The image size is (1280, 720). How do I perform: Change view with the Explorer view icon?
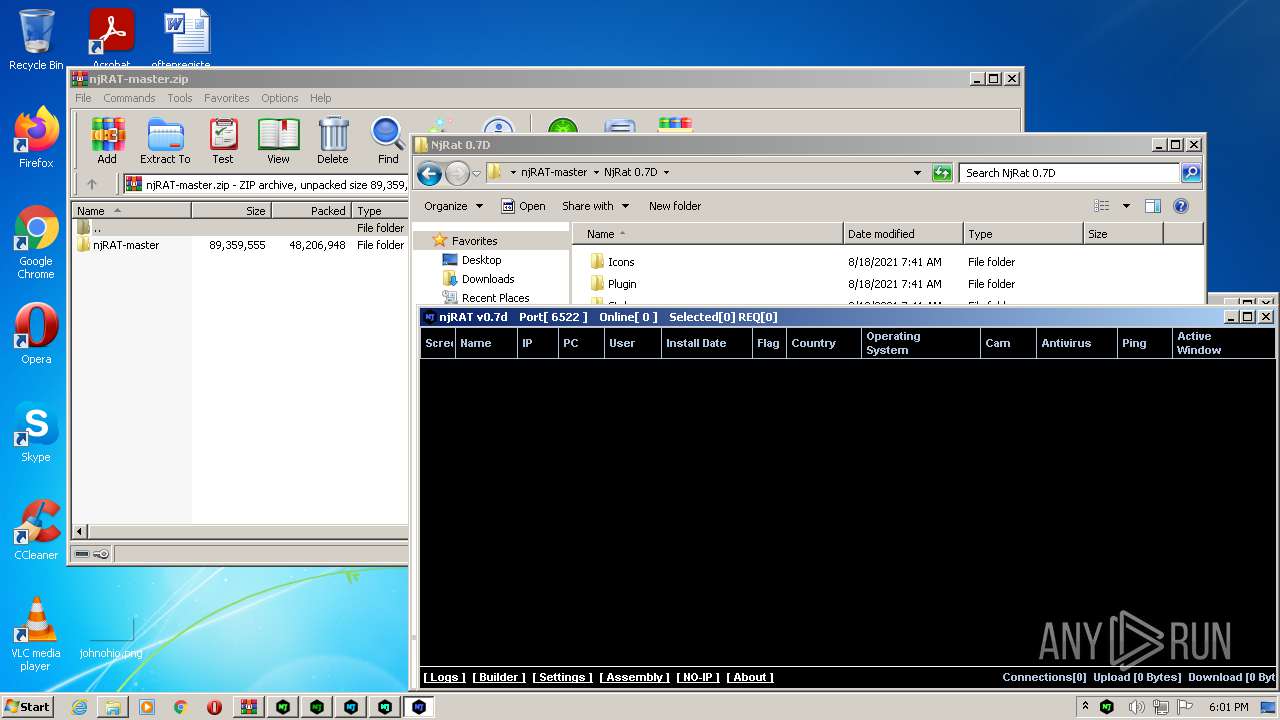point(1102,206)
